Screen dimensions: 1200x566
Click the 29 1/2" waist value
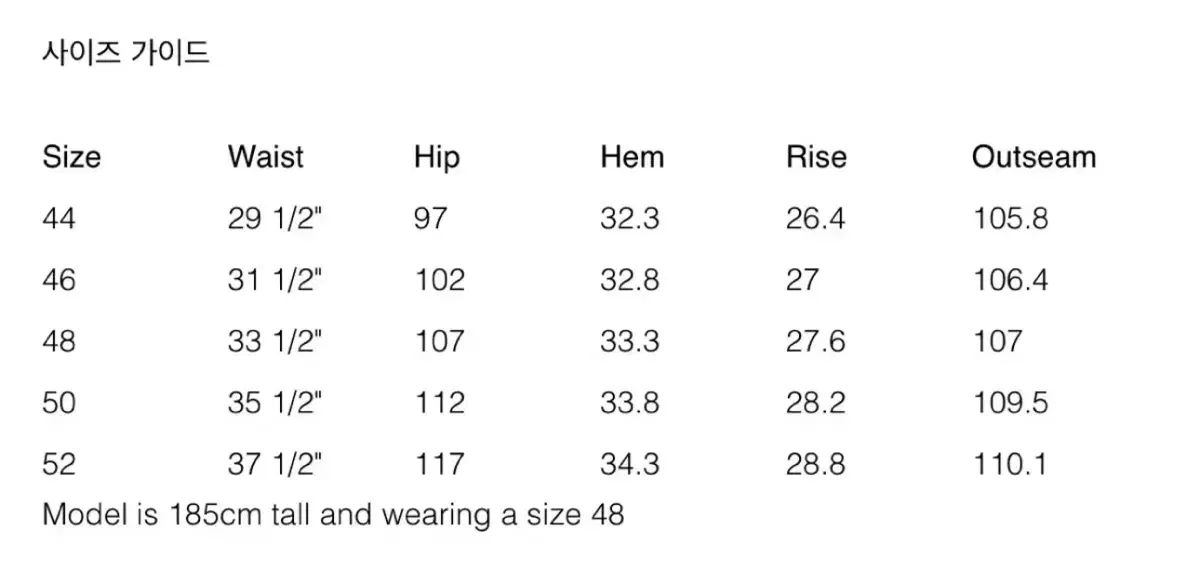click(275, 218)
